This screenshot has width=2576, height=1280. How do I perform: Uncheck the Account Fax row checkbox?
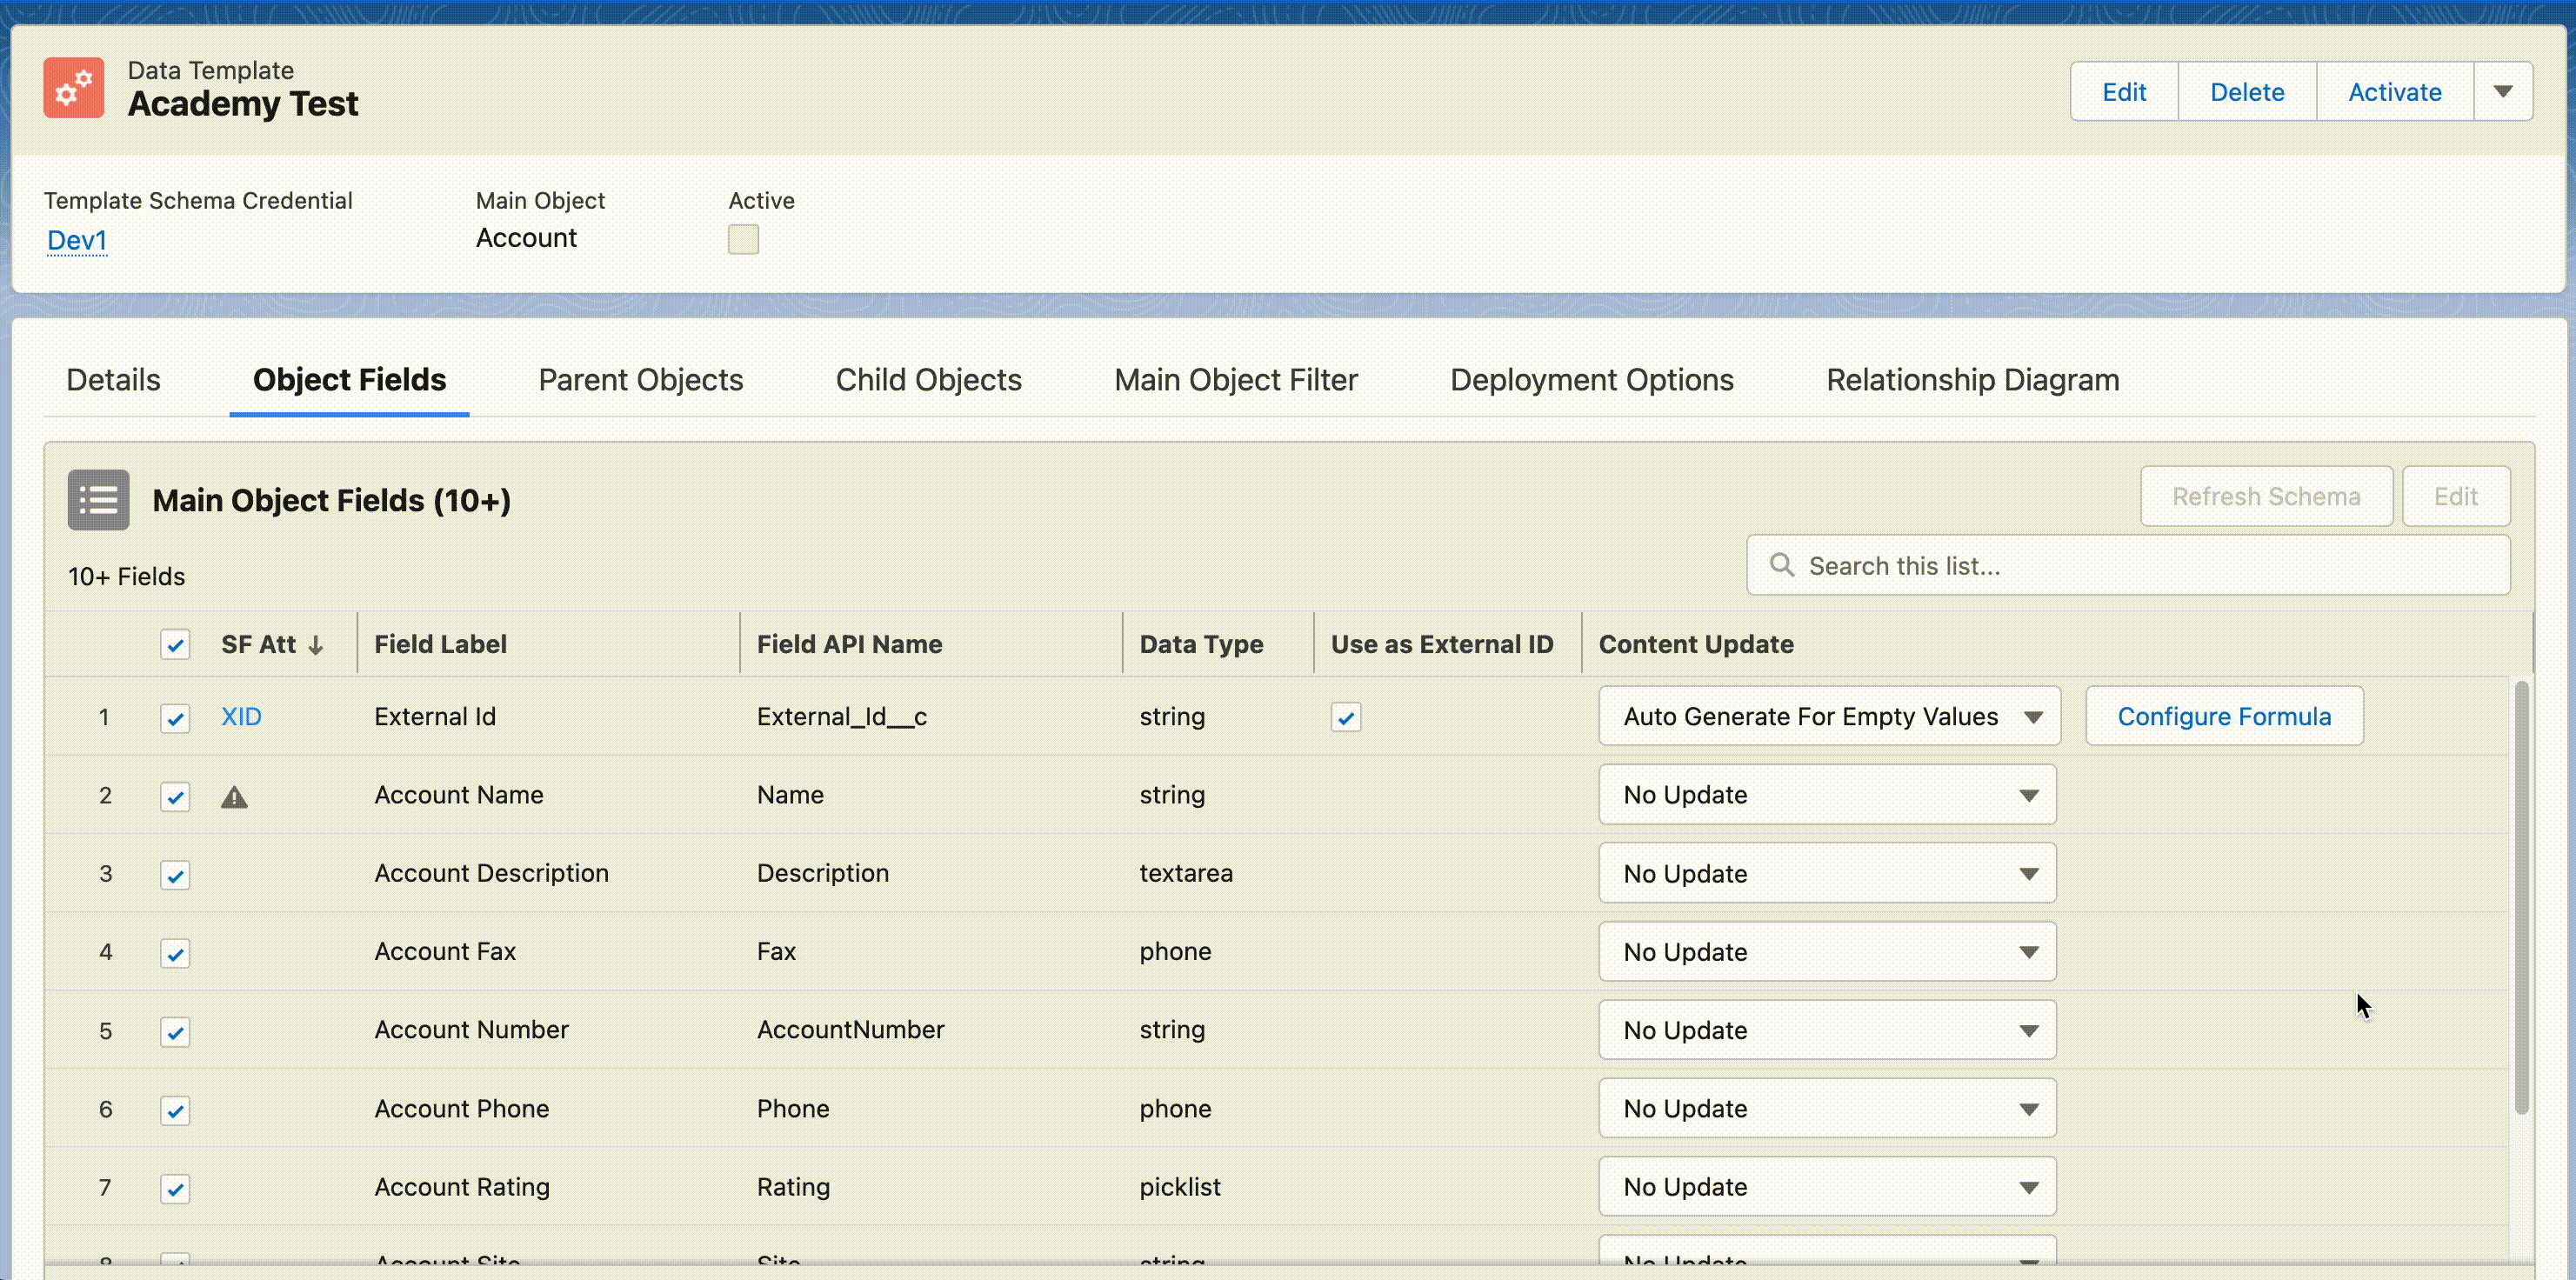175,953
